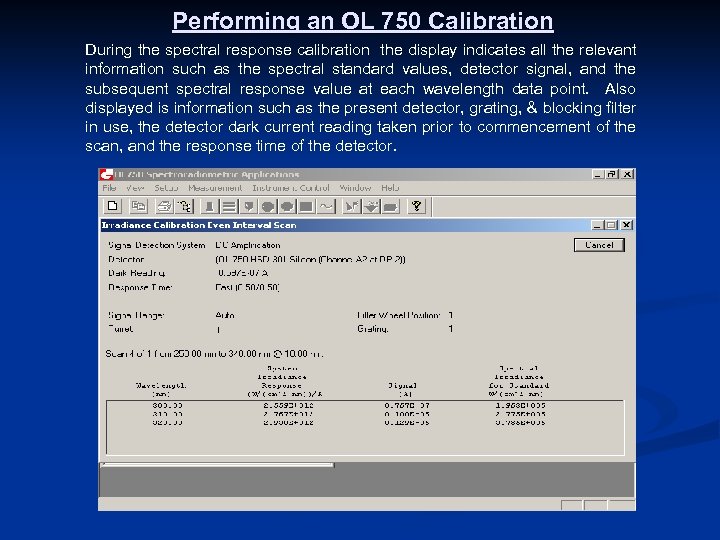Click the round bubble icon beside the shield icon
Viewport: 720px width, 540px height.
pos(268,207)
